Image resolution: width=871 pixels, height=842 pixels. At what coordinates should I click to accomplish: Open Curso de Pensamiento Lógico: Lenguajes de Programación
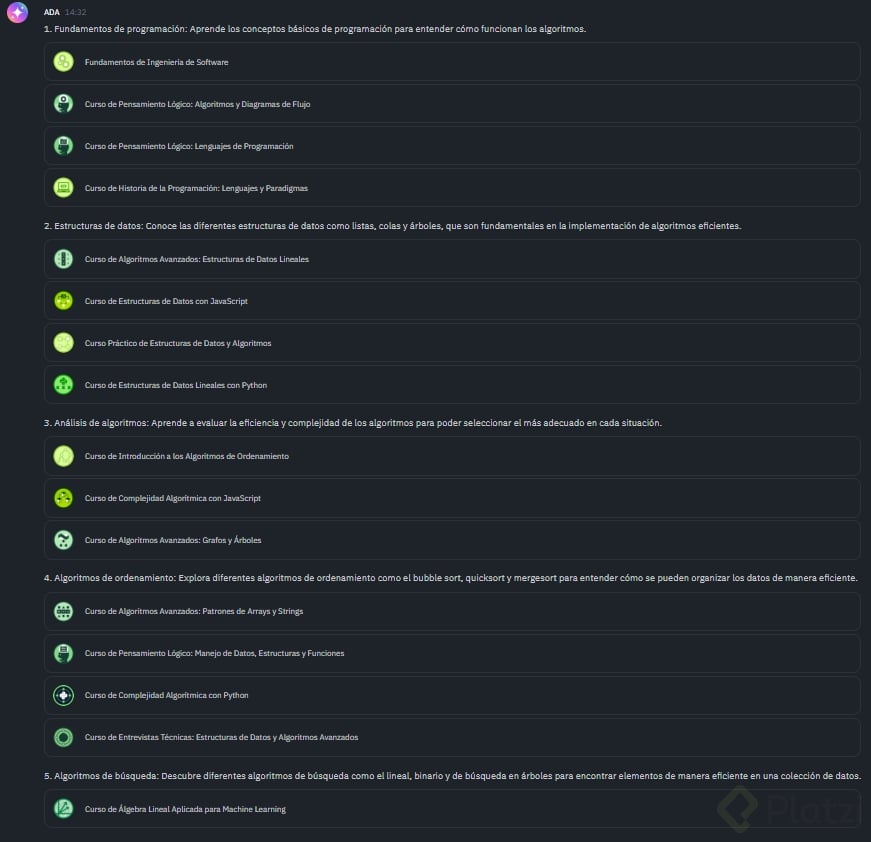(189, 146)
